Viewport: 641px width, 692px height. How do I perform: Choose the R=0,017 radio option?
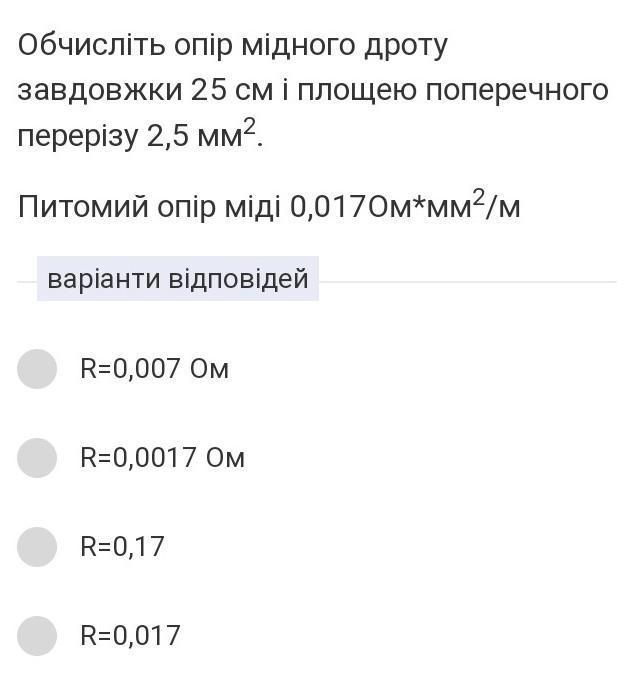(38, 635)
